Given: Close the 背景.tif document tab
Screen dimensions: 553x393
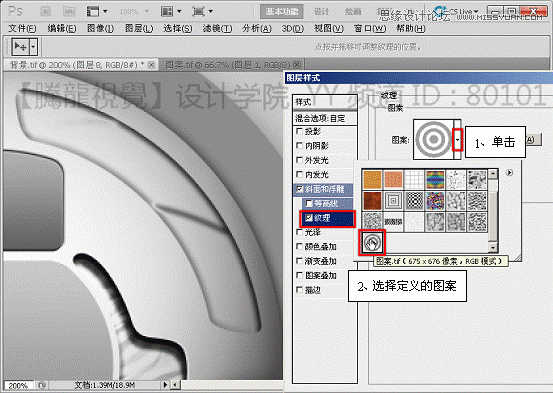Looking at the screenshot, I should 151,65.
